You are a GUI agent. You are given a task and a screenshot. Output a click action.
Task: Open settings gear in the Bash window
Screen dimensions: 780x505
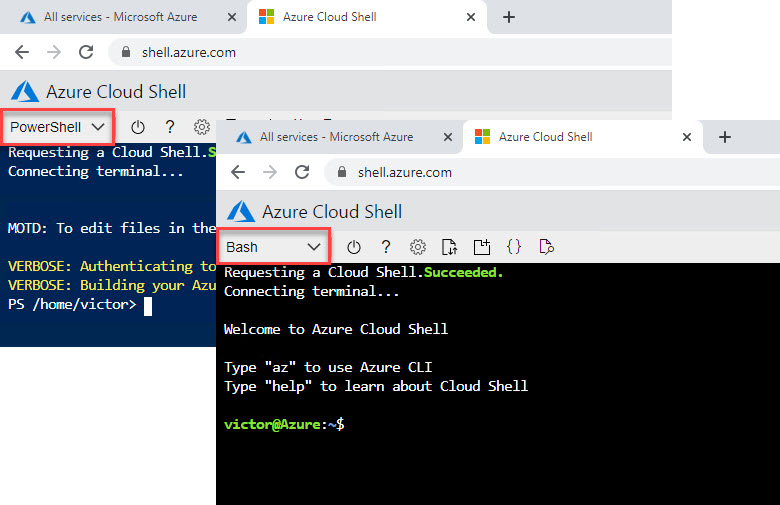(x=418, y=247)
